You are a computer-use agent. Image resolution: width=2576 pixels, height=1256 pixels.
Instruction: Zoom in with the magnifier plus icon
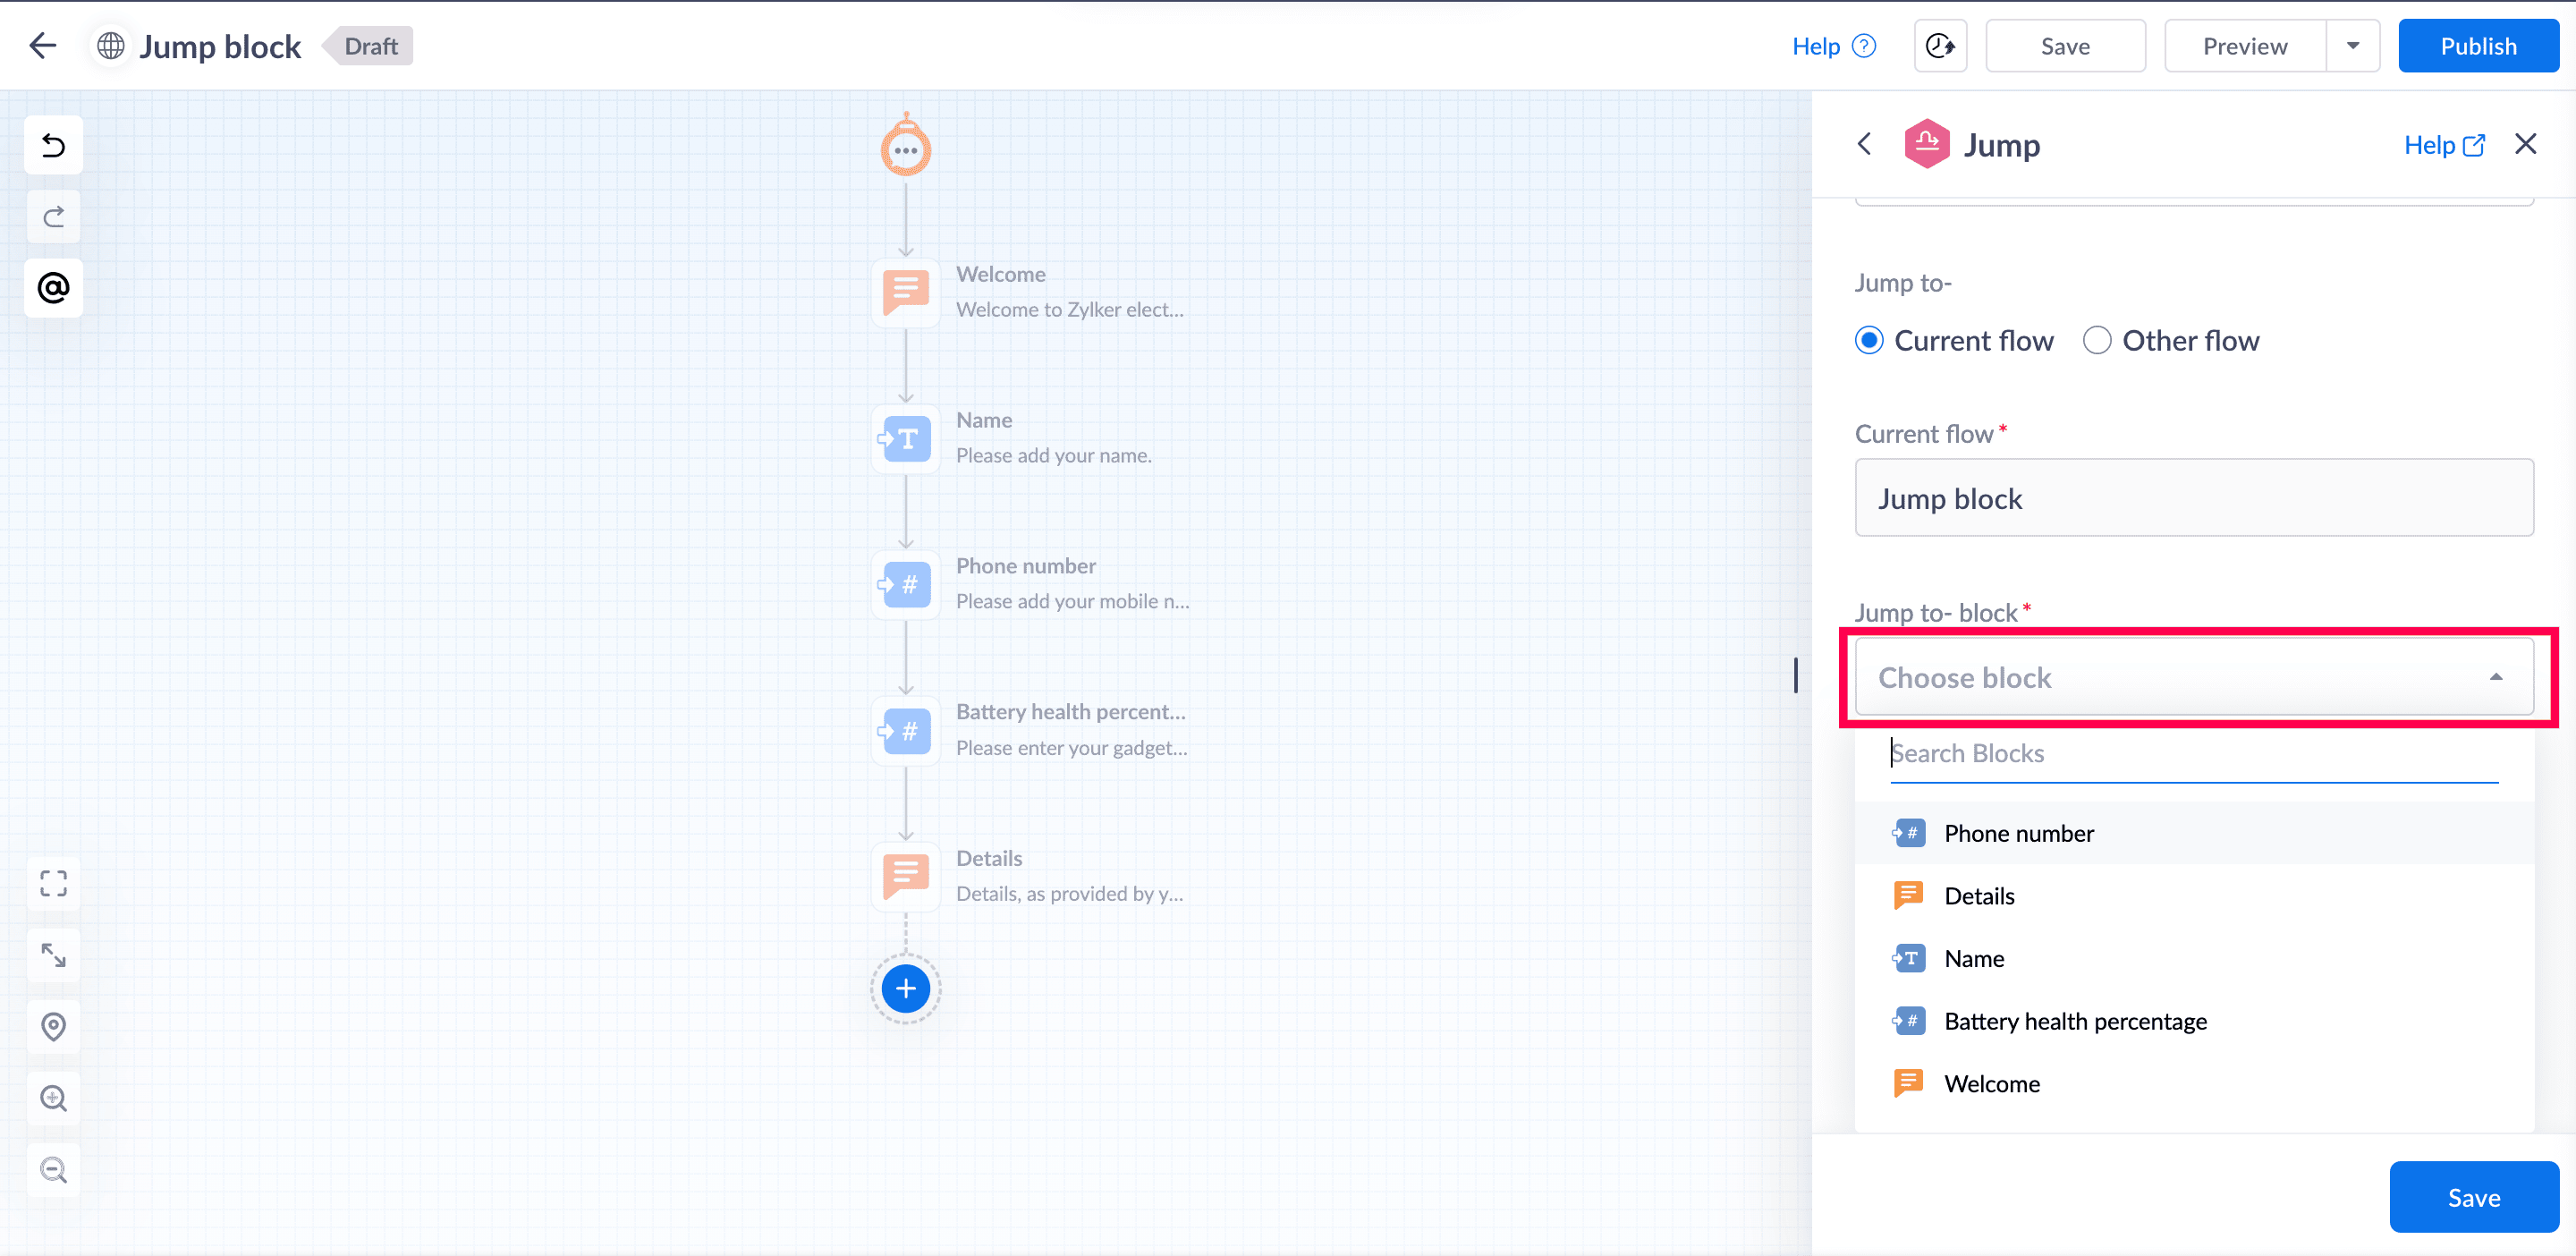[x=53, y=1098]
